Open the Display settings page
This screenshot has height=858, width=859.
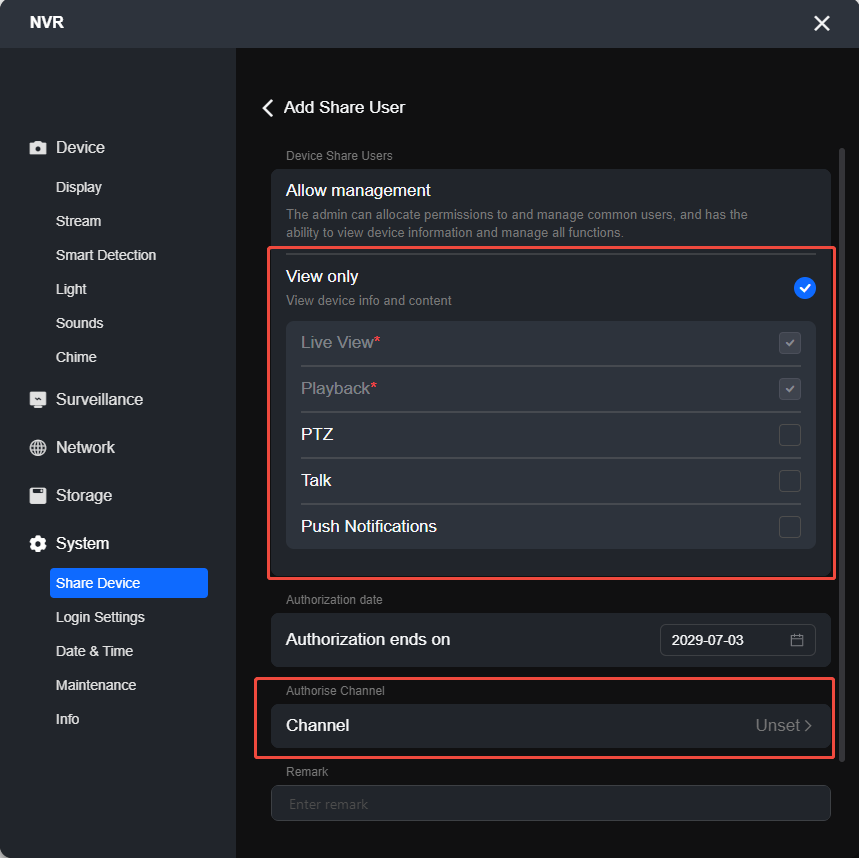pyautogui.click(x=79, y=187)
